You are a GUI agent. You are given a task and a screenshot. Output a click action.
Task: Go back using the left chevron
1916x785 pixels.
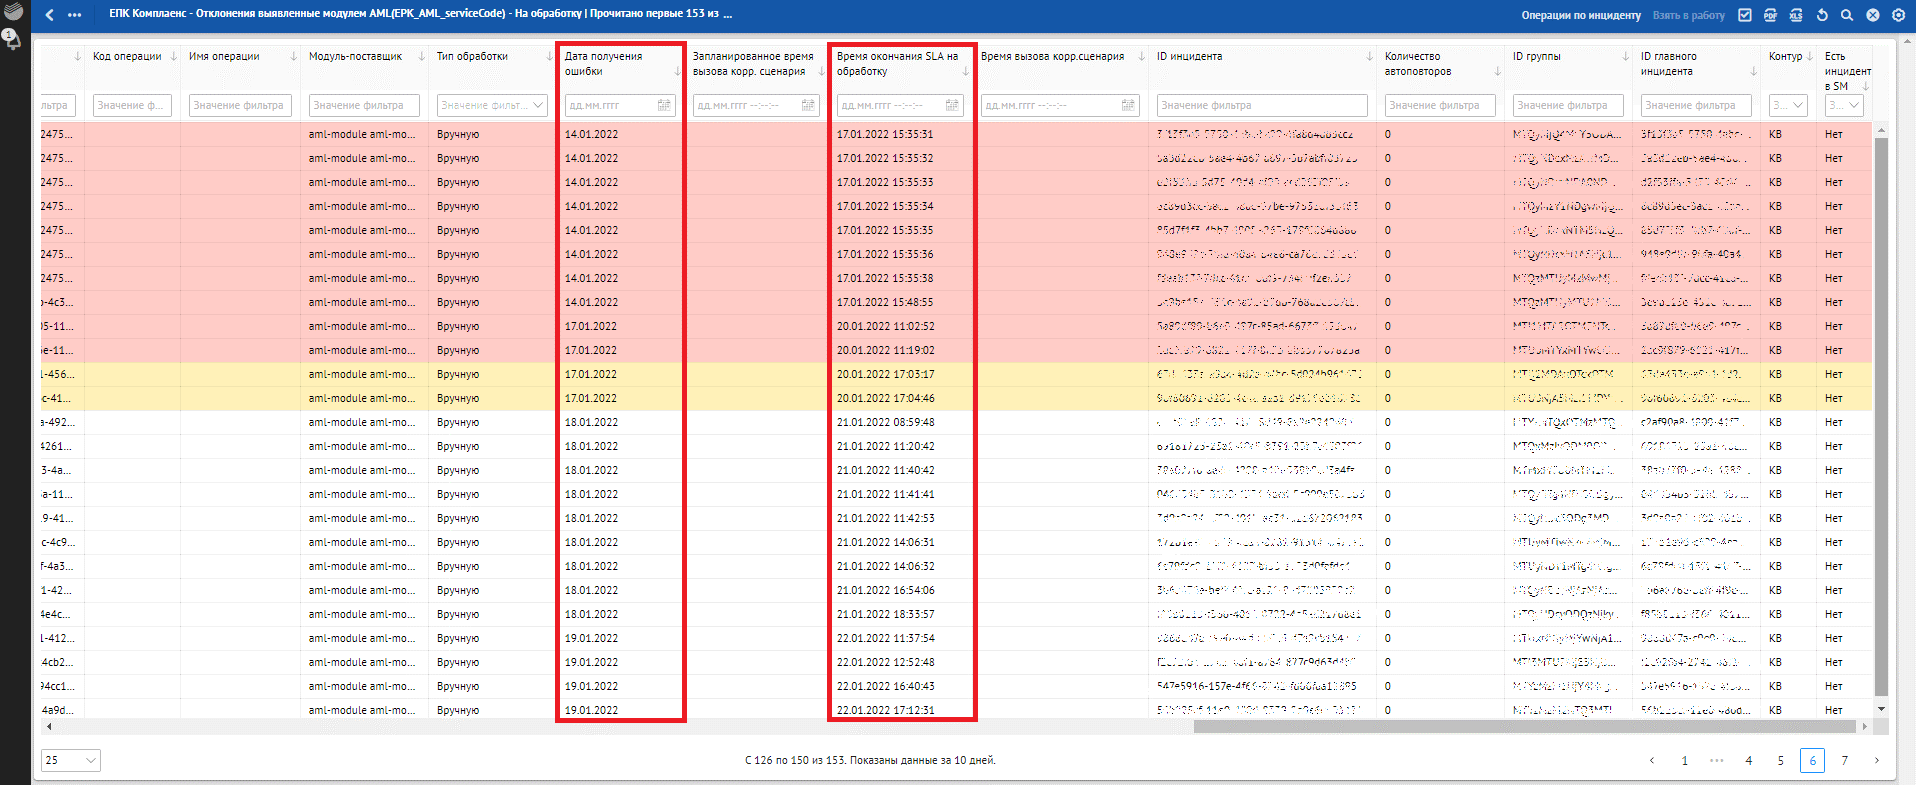[x=50, y=15]
